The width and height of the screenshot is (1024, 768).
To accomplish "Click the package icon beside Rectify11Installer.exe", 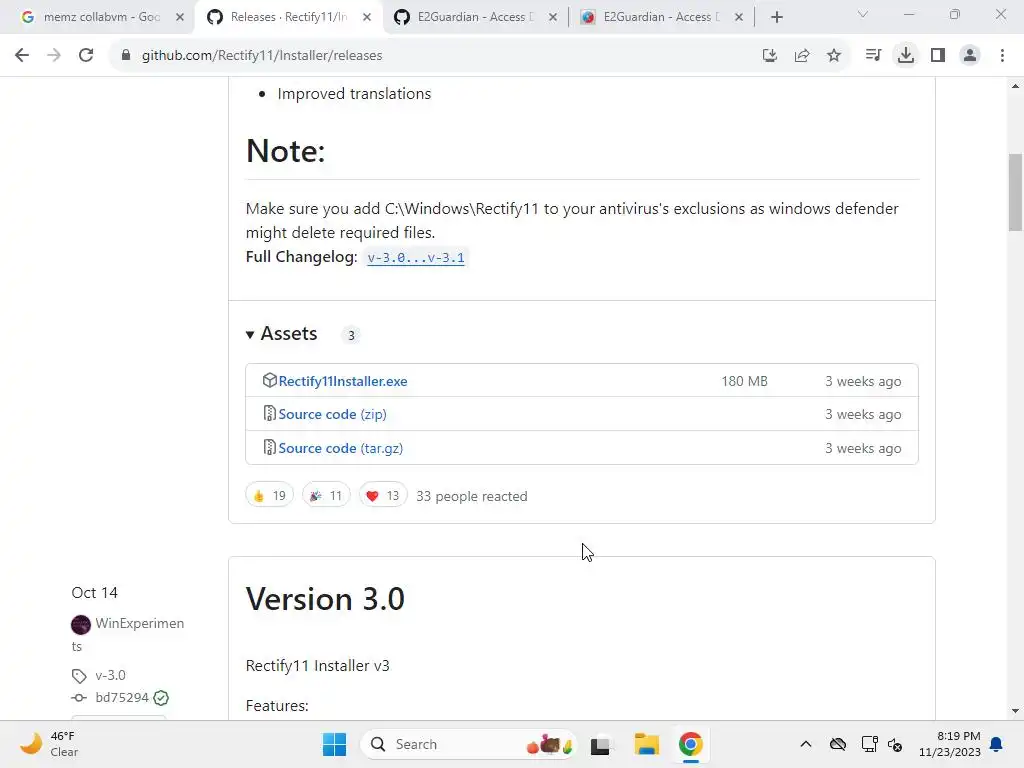I will point(269,380).
